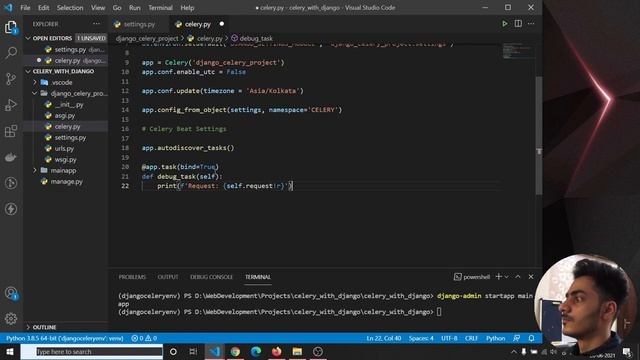
Task: Split the editor to the right
Action: tap(518, 24)
